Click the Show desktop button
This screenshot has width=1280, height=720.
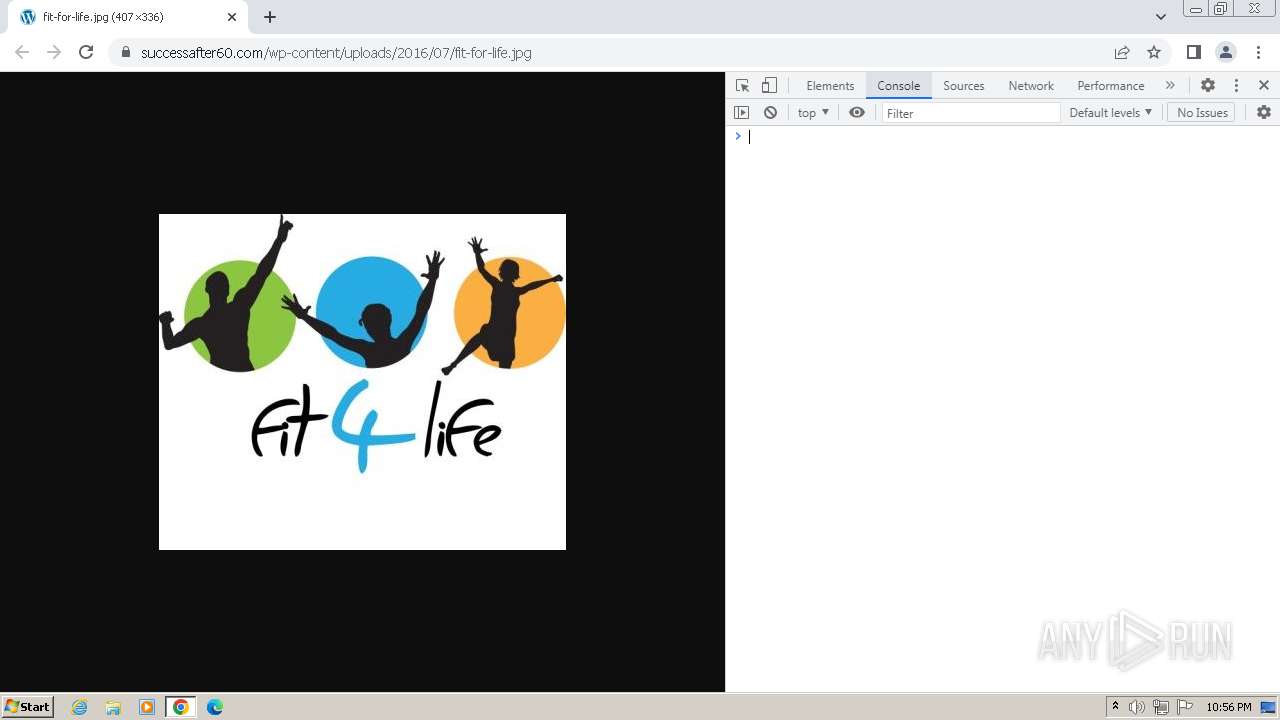[1269, 707]
